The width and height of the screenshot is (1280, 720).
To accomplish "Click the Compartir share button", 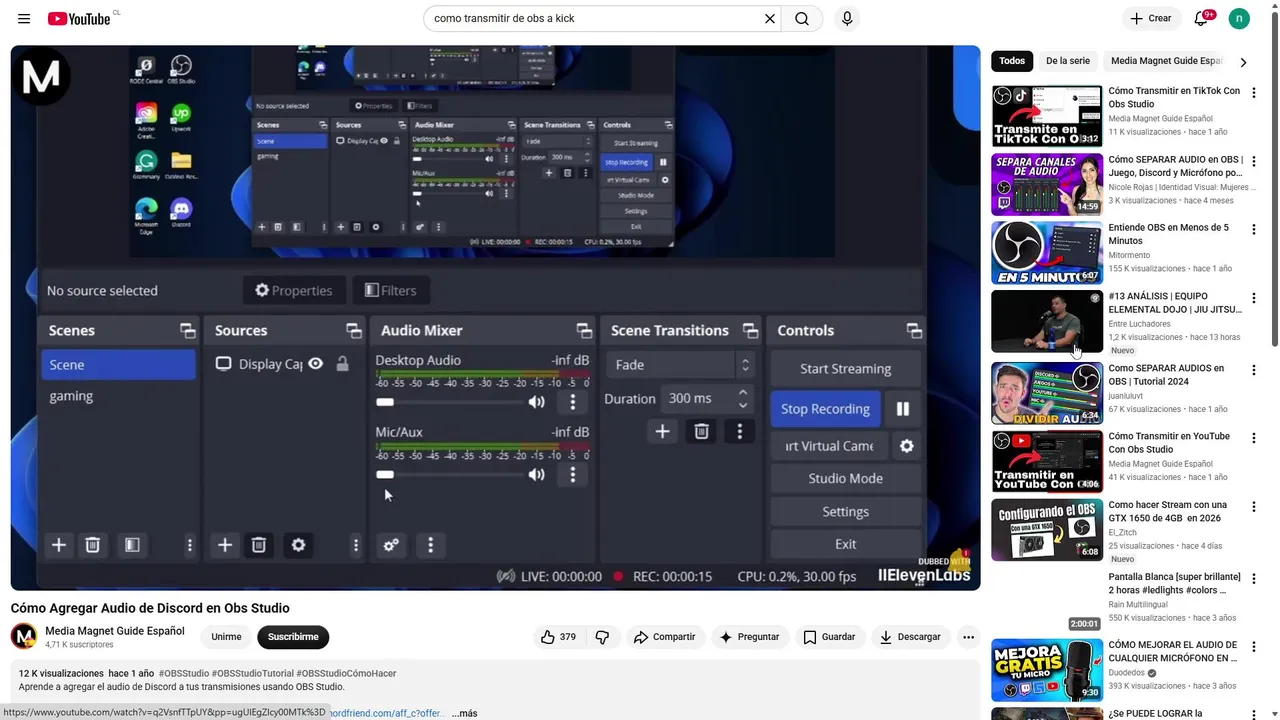I will (665, 637).
